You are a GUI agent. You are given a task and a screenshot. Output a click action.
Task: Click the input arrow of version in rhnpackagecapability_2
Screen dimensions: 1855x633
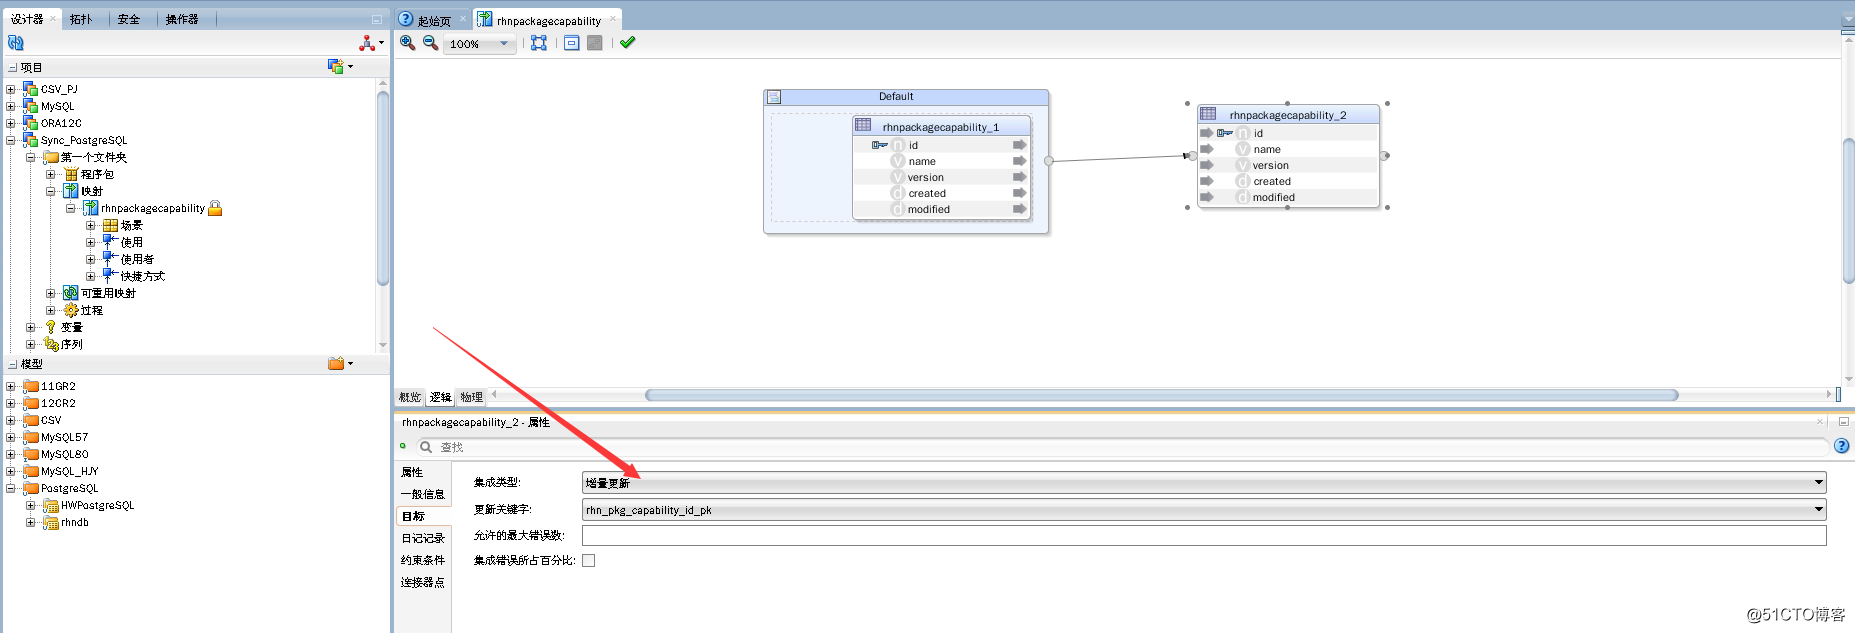pyautogui.click(x=1207, y=165)
